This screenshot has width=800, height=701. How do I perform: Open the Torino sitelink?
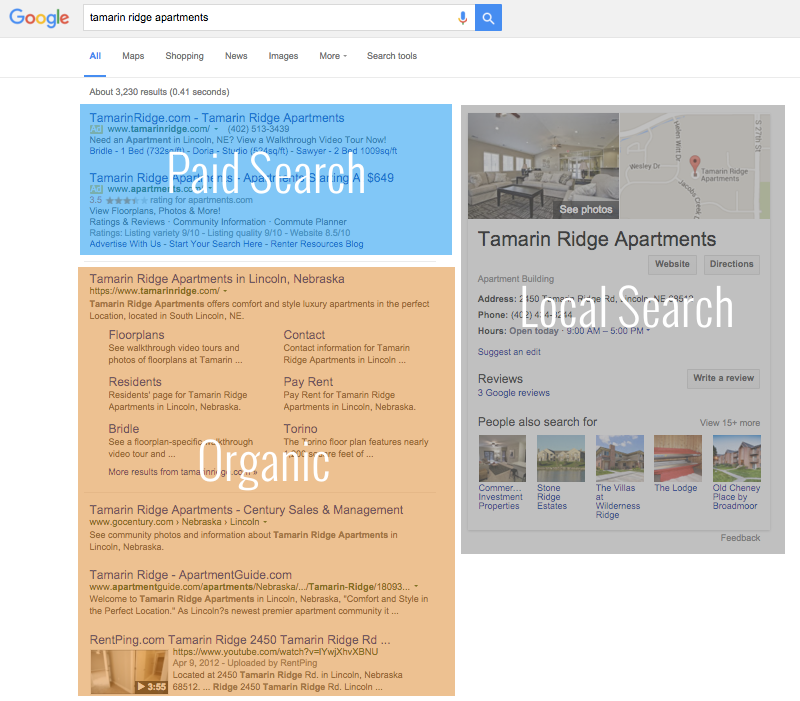tap(300, 429)
